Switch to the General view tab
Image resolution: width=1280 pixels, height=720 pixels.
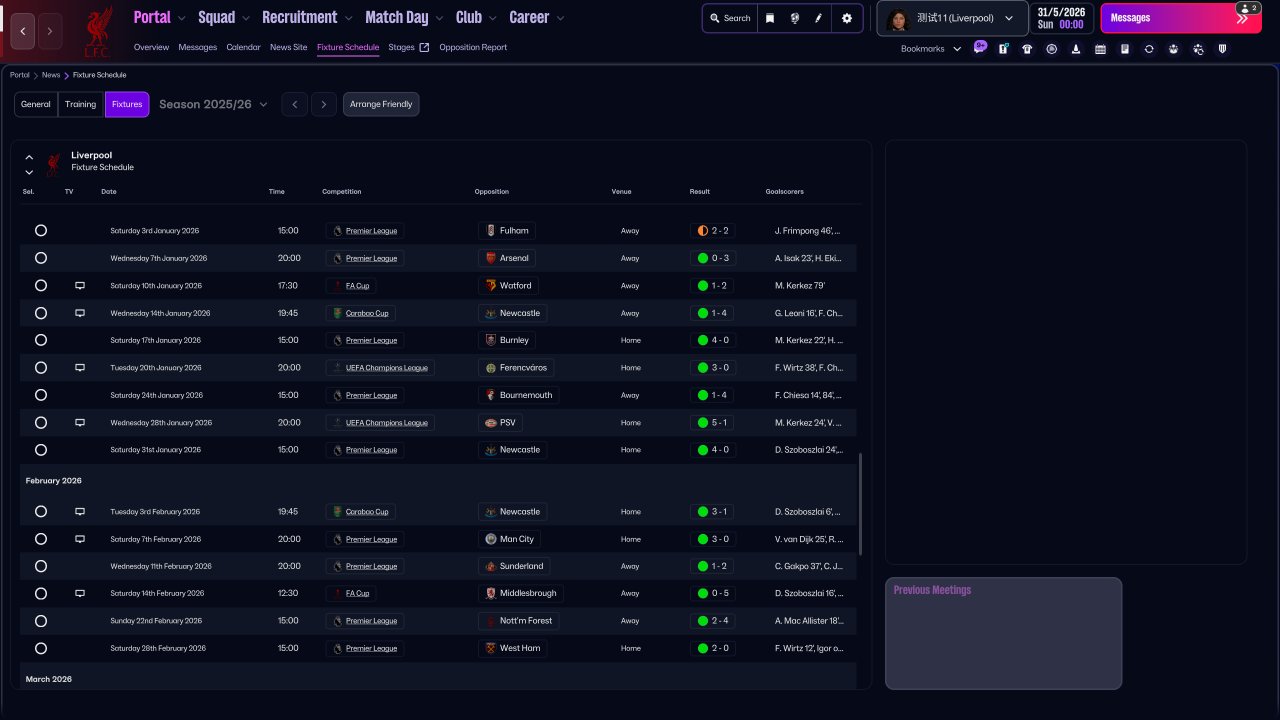point(36,104)
